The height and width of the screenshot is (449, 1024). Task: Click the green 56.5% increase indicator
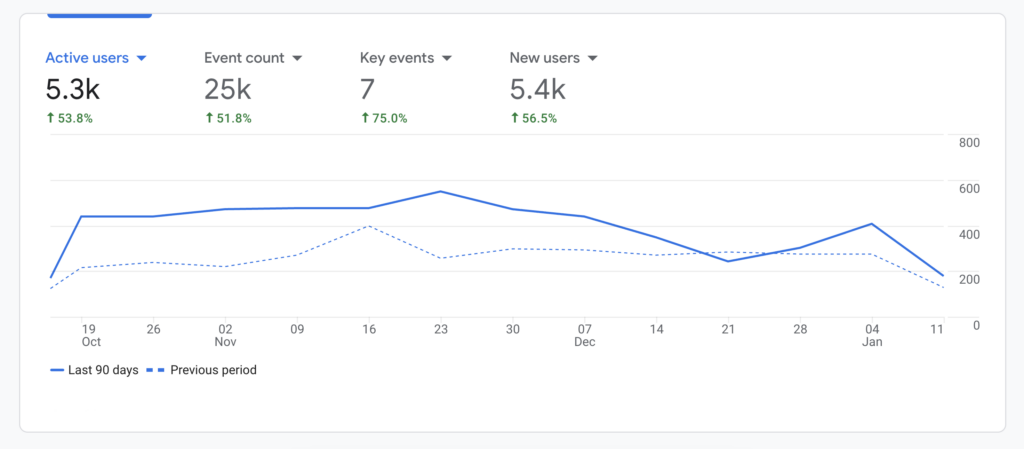[534, 118]
